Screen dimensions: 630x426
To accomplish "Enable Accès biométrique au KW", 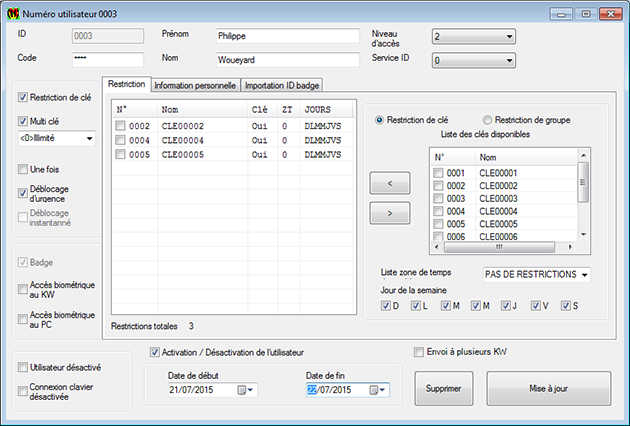I will (x=23, y=289).
